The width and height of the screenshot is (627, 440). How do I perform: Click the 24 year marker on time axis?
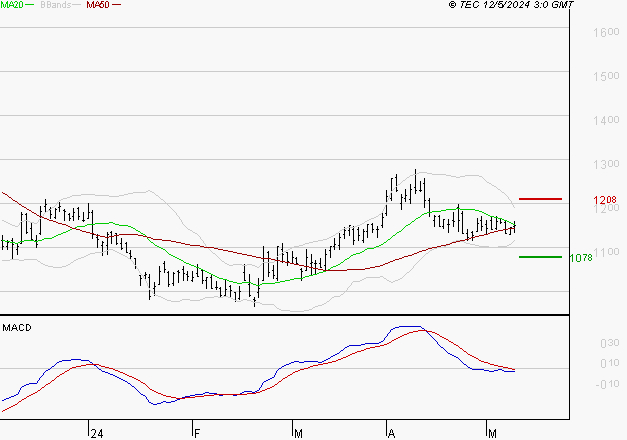97,434
